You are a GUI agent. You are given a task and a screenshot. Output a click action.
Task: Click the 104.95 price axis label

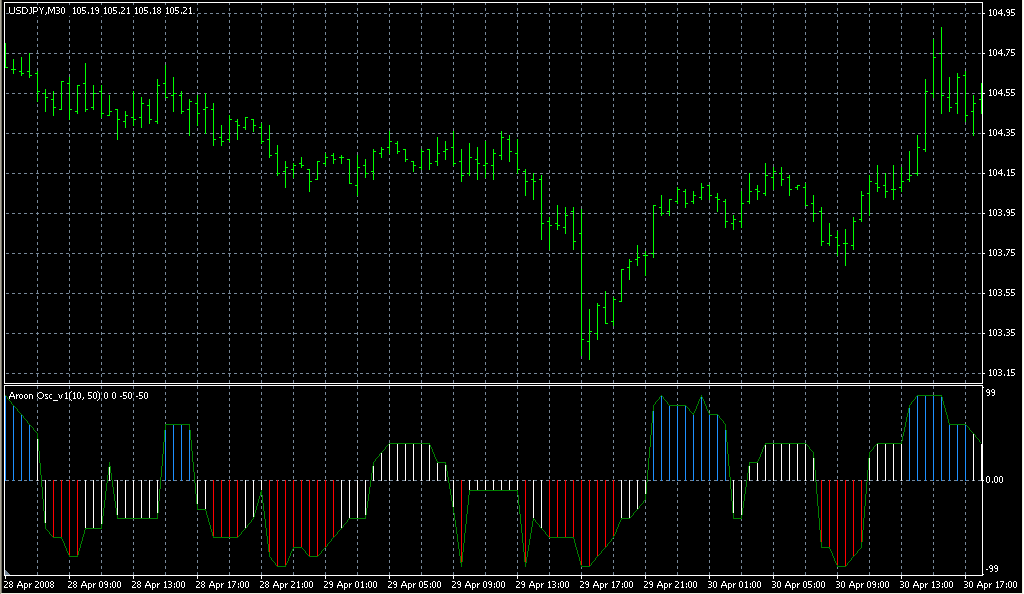point(1001,13)
